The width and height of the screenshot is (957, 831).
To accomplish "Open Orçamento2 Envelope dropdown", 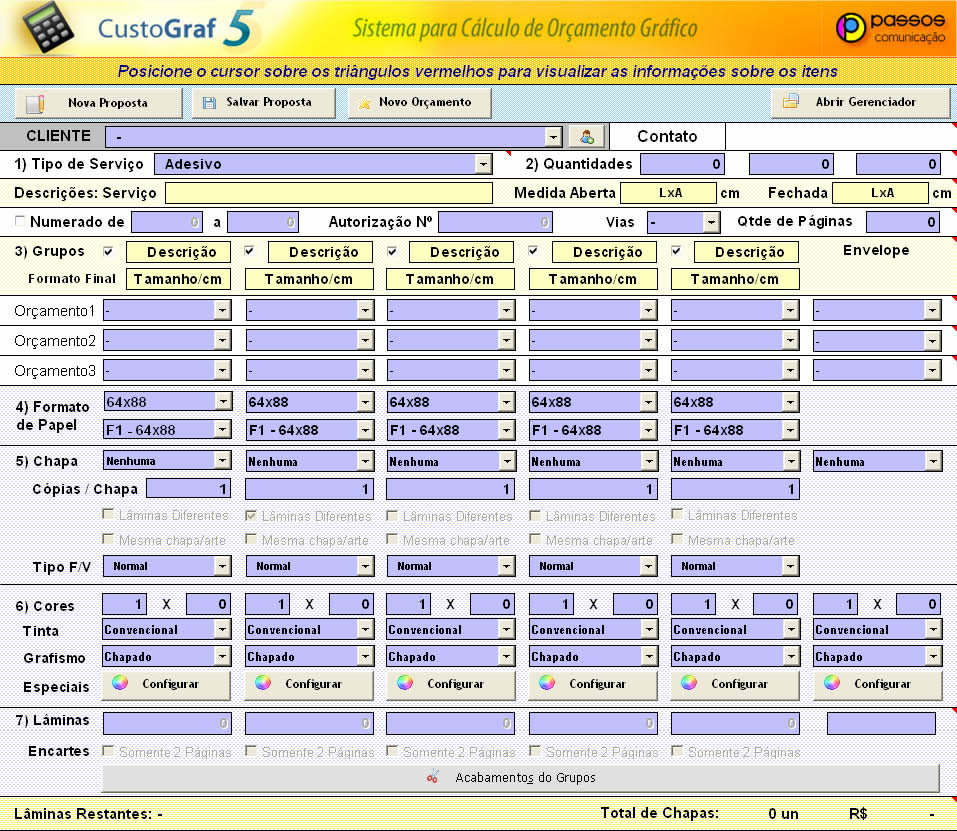I will pyautogui.click(x=932, y=340).
